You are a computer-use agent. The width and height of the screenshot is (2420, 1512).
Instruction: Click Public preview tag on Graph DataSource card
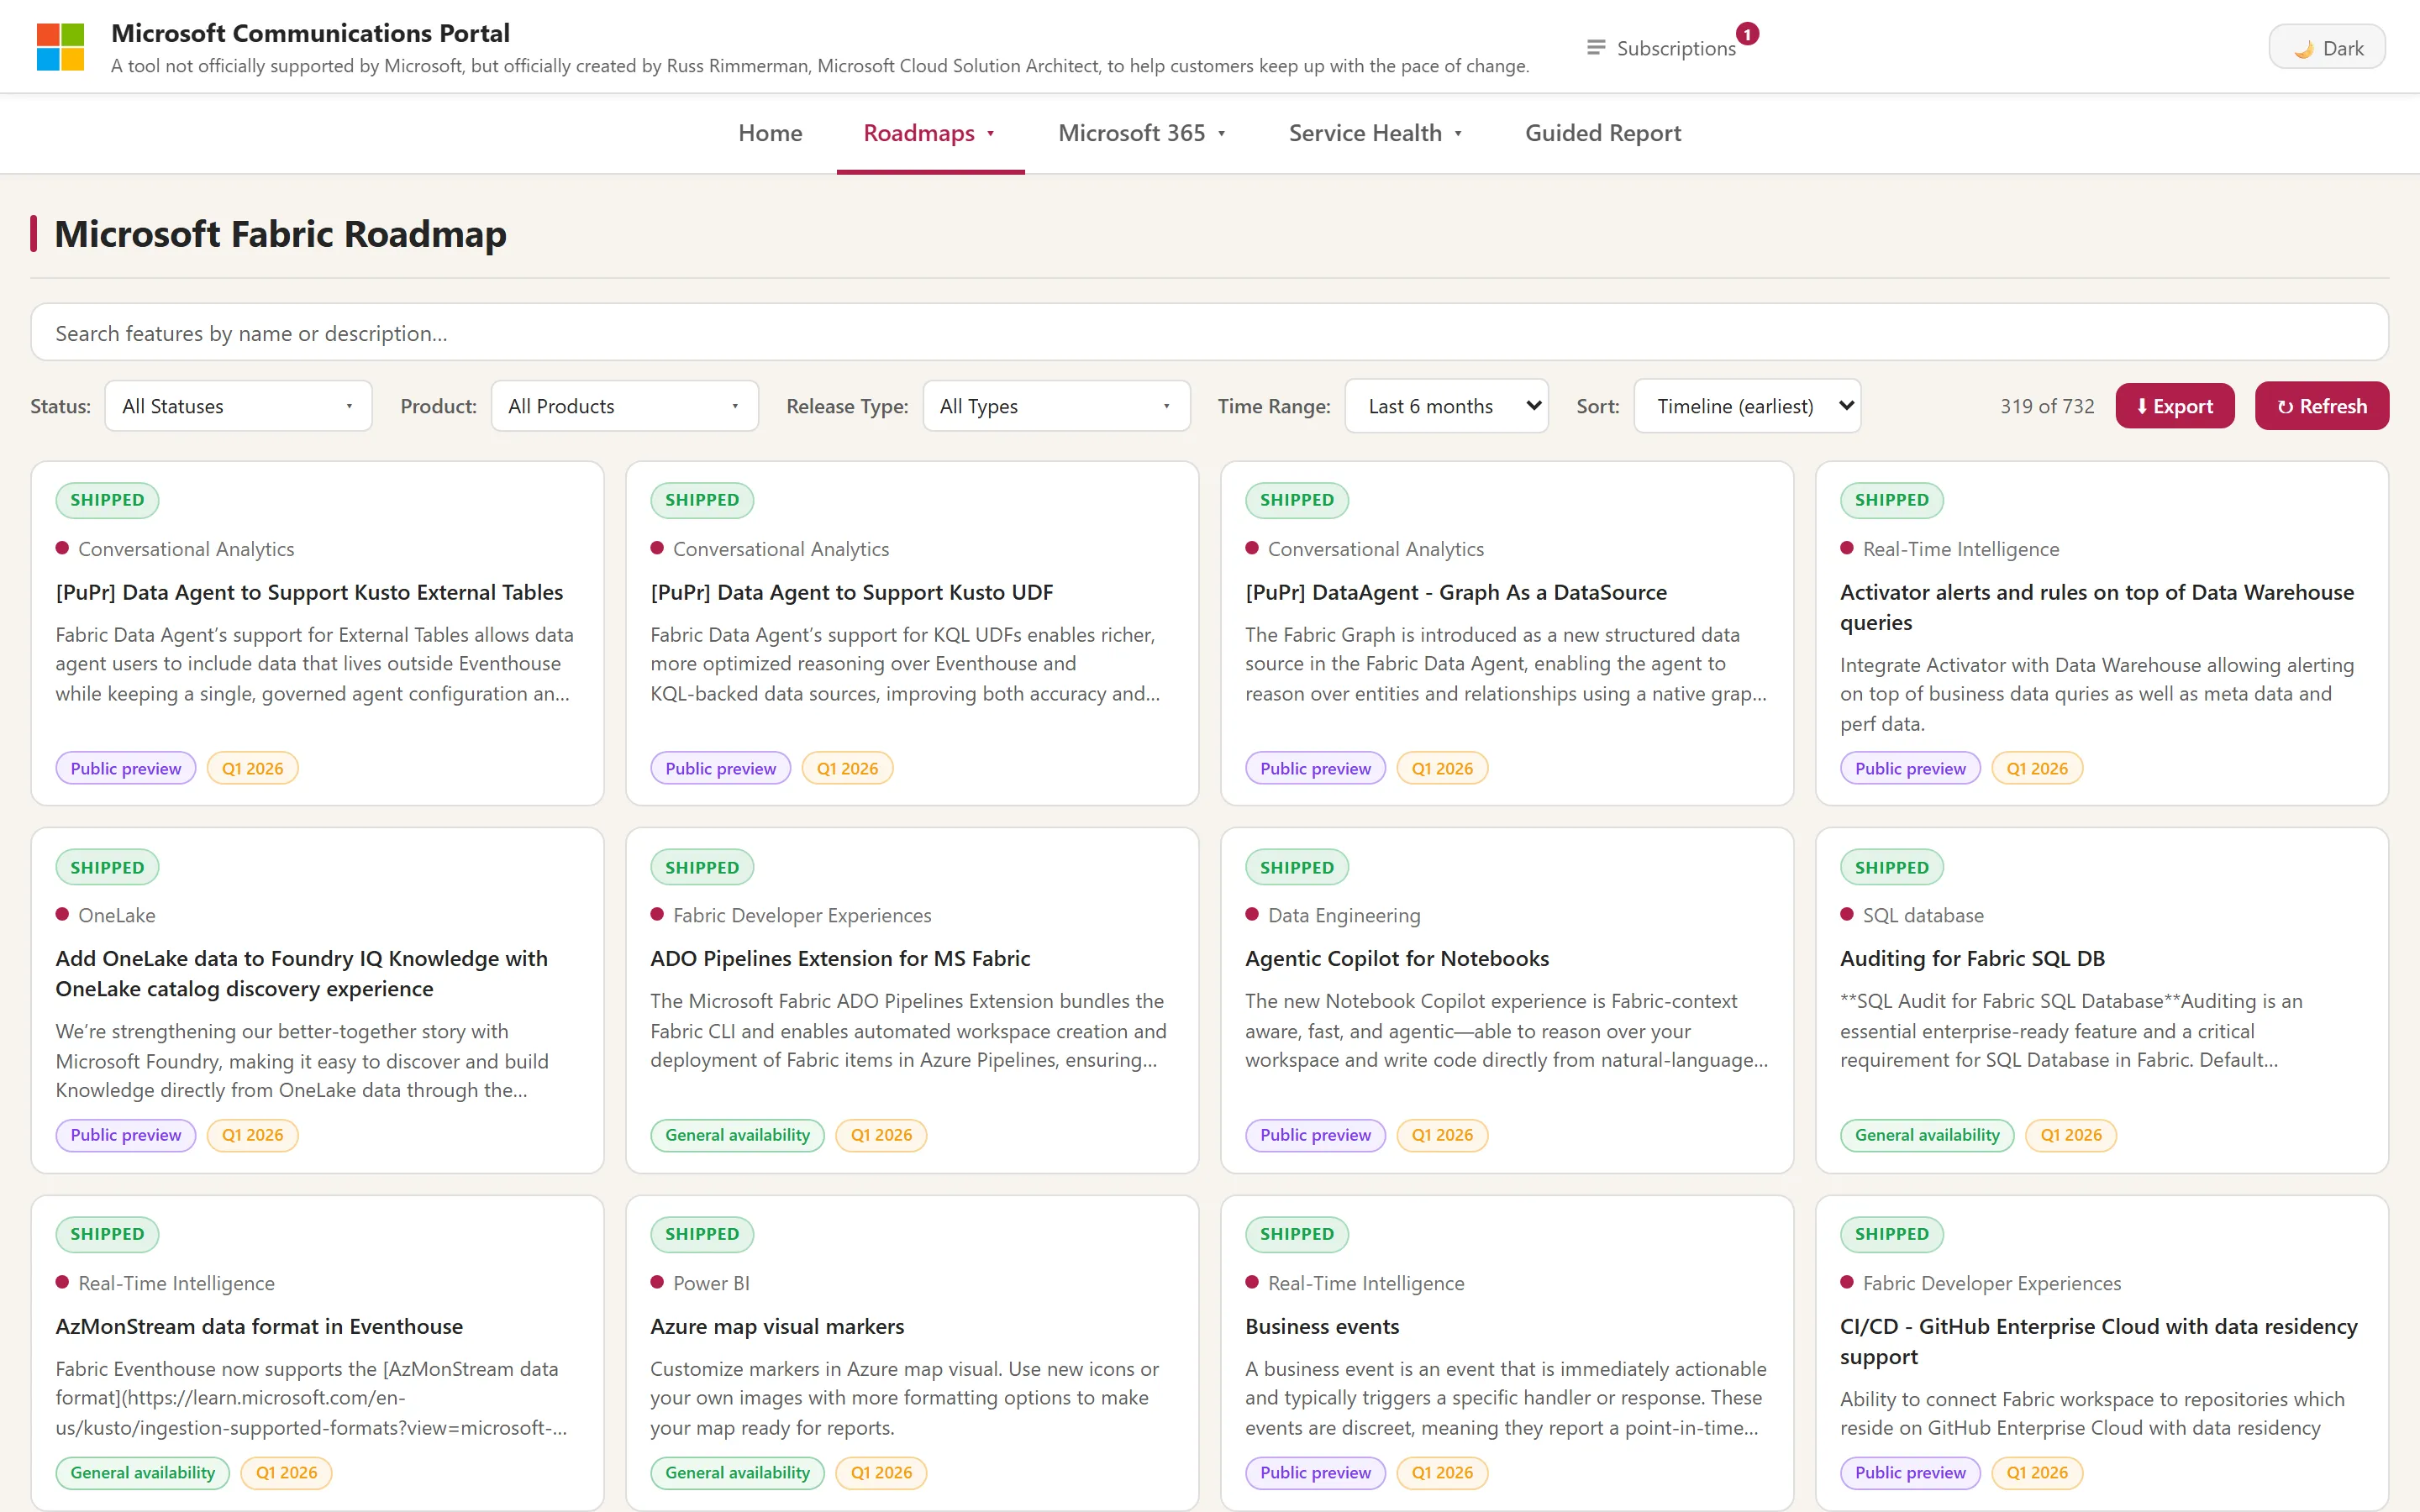(x=1315, y=768)
